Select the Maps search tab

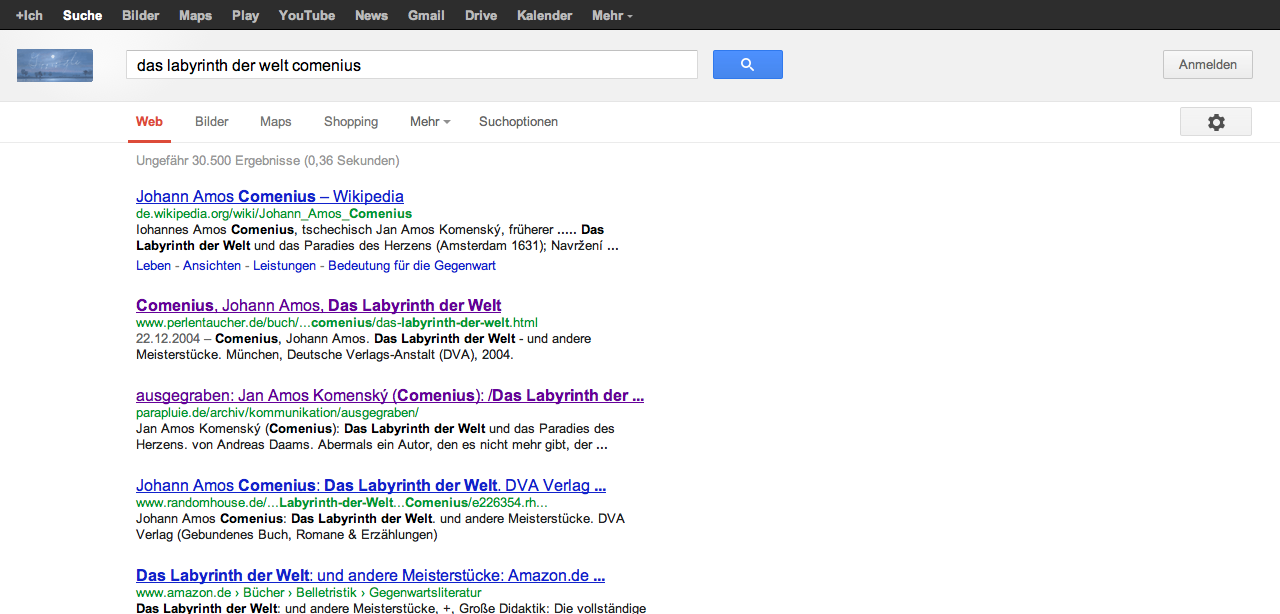[276, 122]
